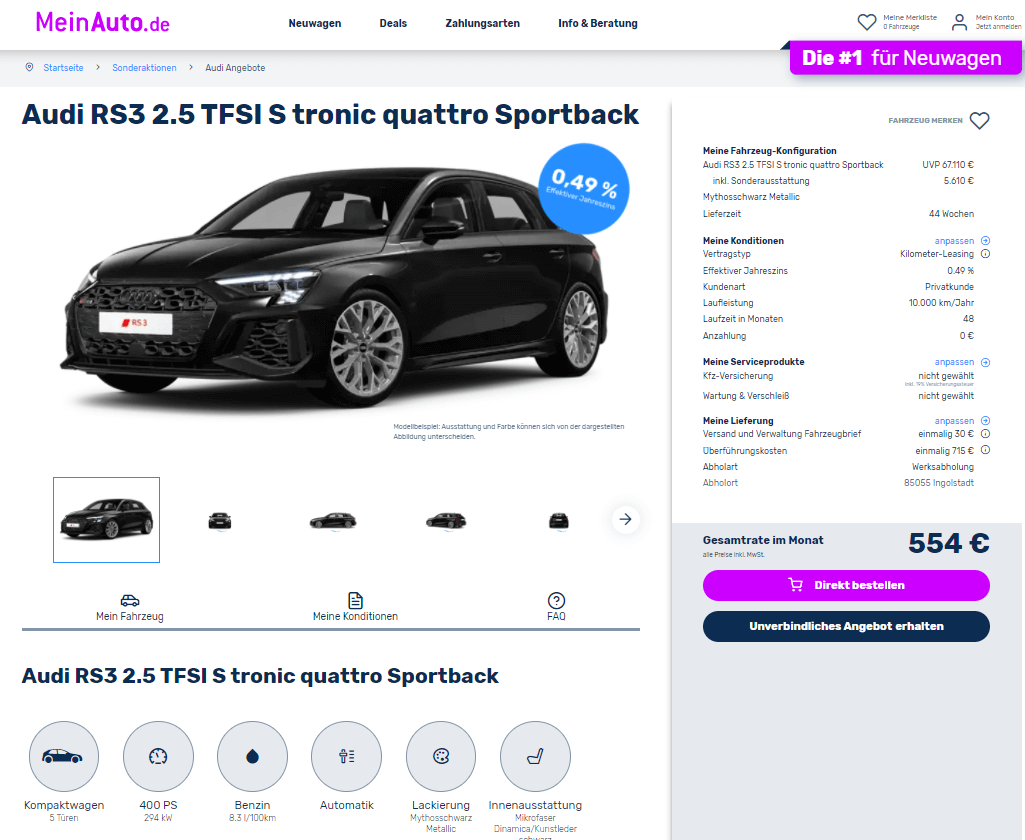Click info icon beside Überführungskosten
1025x840 pixels.
pyautogui.click(x=985, y=450)
